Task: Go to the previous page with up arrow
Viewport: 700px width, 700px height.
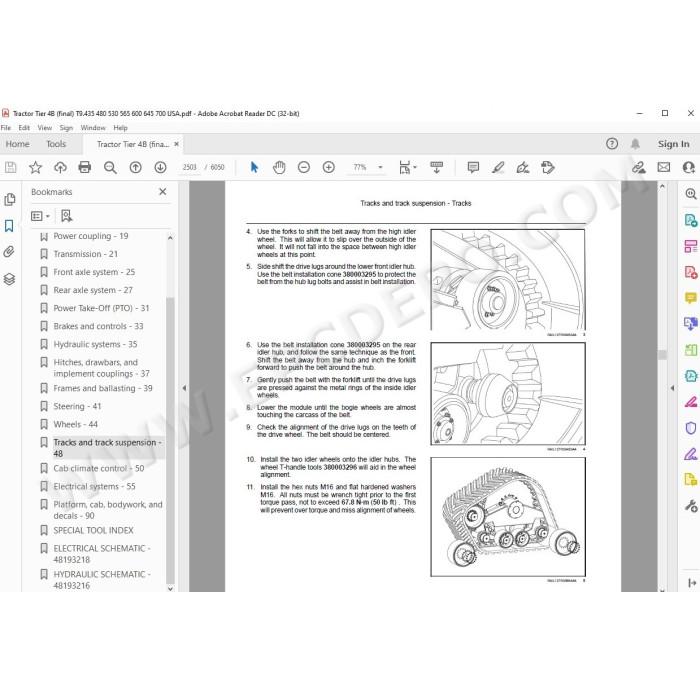Action: click(x=135, y=167)
